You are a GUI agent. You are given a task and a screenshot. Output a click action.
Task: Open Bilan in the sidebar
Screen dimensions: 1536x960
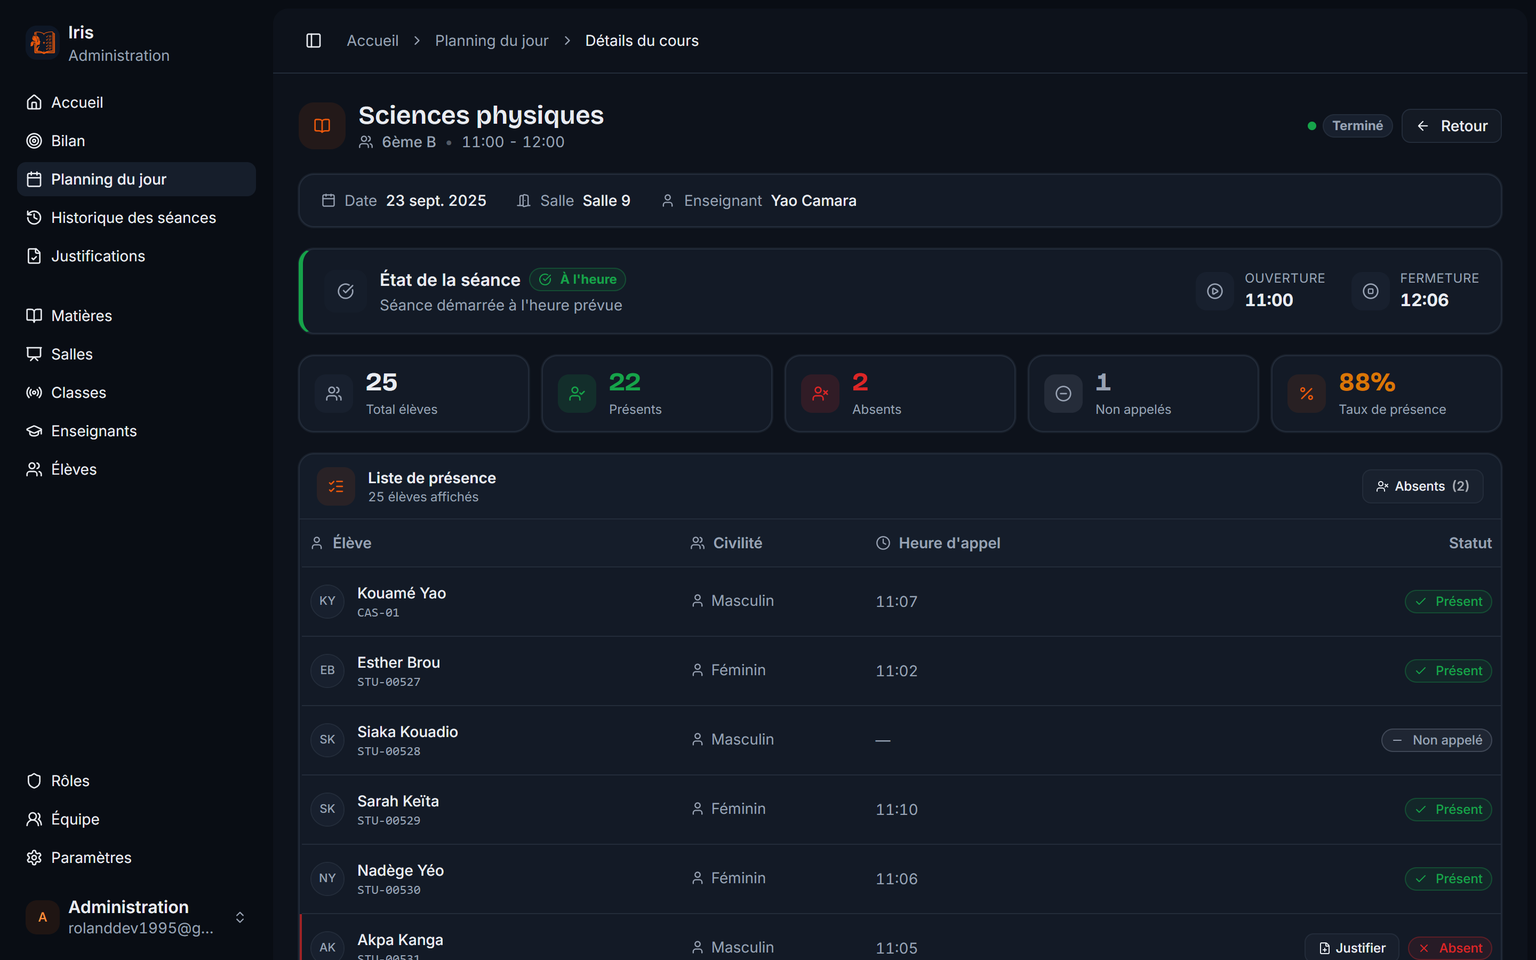137,141
